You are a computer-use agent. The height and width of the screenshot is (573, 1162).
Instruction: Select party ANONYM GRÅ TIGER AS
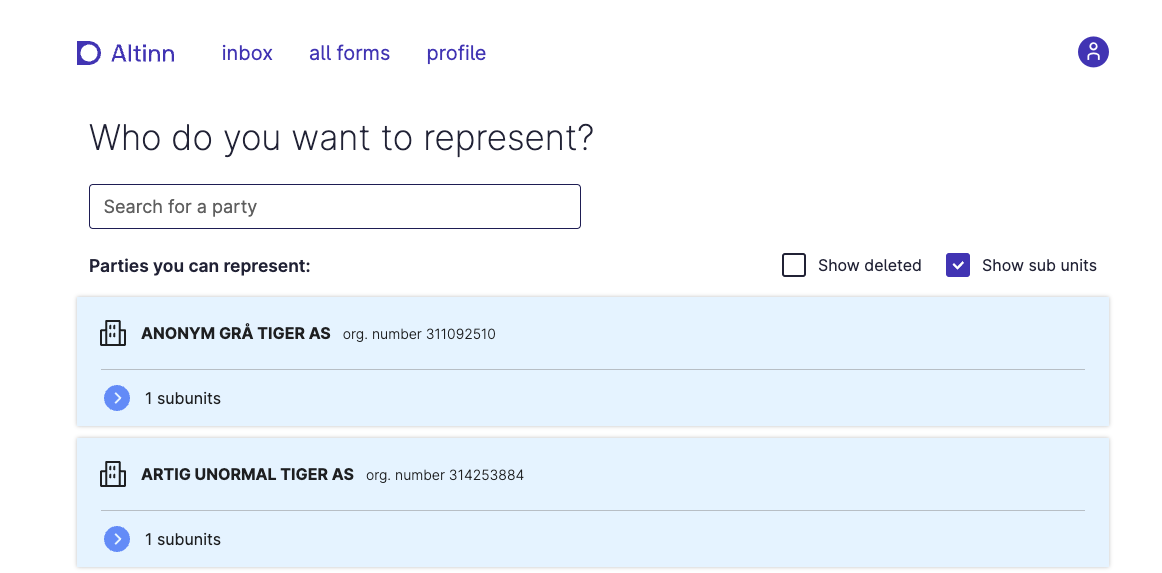(236, 333)
